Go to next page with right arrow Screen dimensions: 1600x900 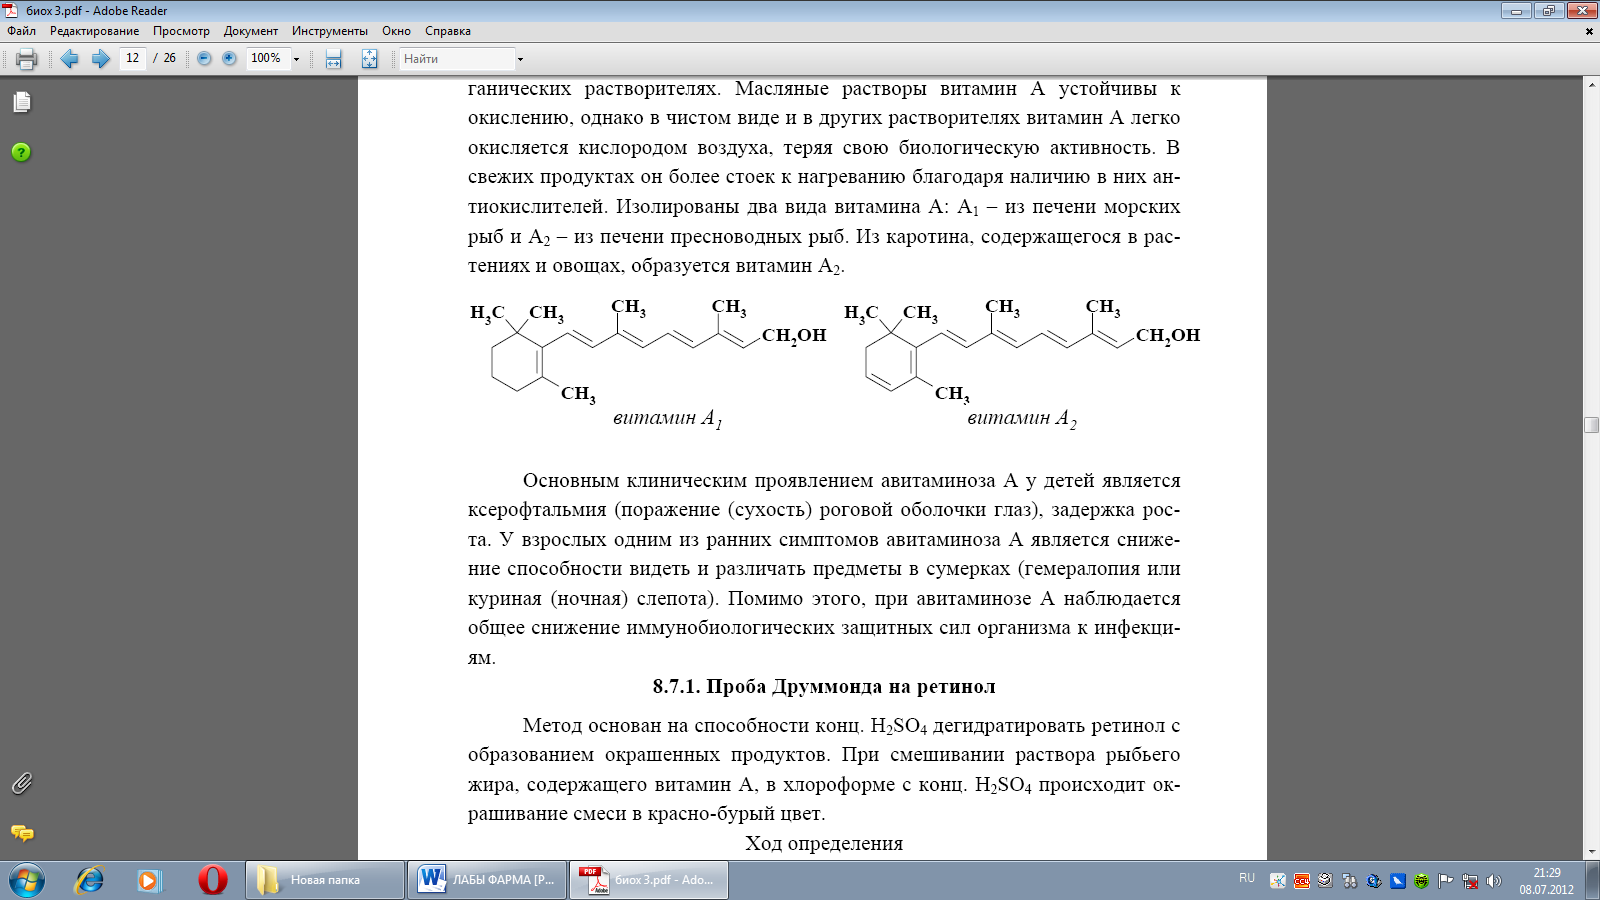(100, 59)
